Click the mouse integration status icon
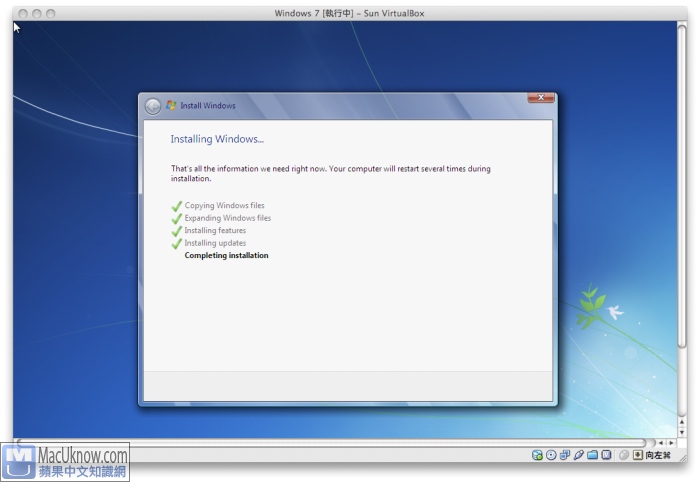Viewport: 700px width, 482px height. tap(624, 455)
